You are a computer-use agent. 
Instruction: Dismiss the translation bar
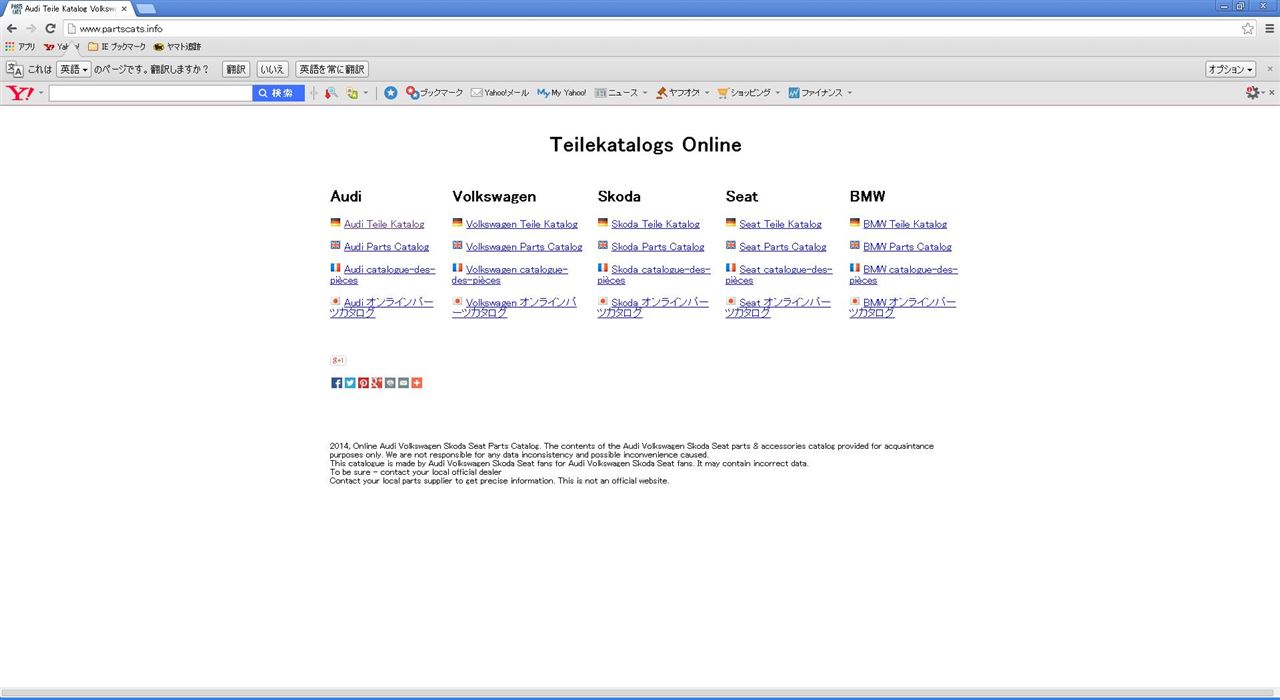(x=1270, y=69)
